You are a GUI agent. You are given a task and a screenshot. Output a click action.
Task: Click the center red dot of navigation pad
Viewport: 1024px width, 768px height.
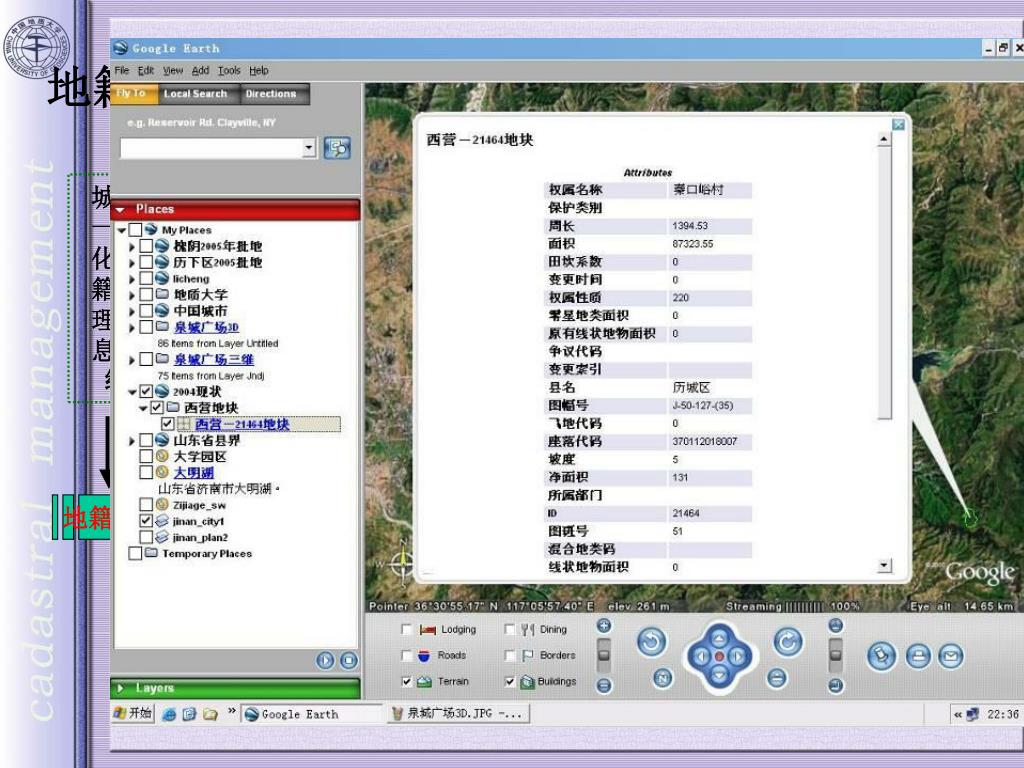pos(719,656)
